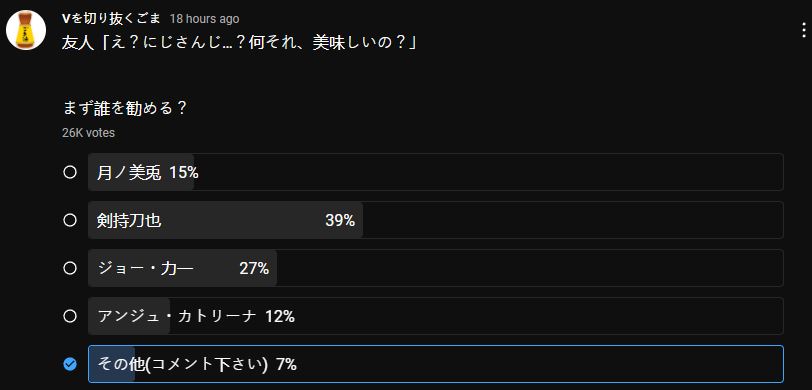This screenshot has width=812, height=390.
Task: Click the 15% result next to 月ノ美兎
Action: 184,172
